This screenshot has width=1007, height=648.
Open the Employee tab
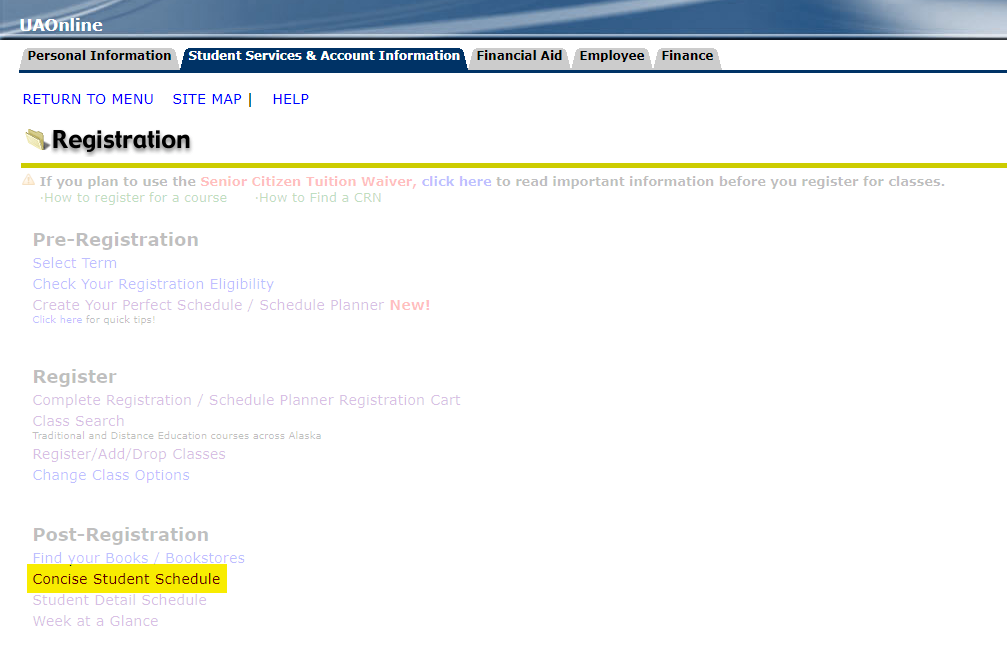click(611, 57)
